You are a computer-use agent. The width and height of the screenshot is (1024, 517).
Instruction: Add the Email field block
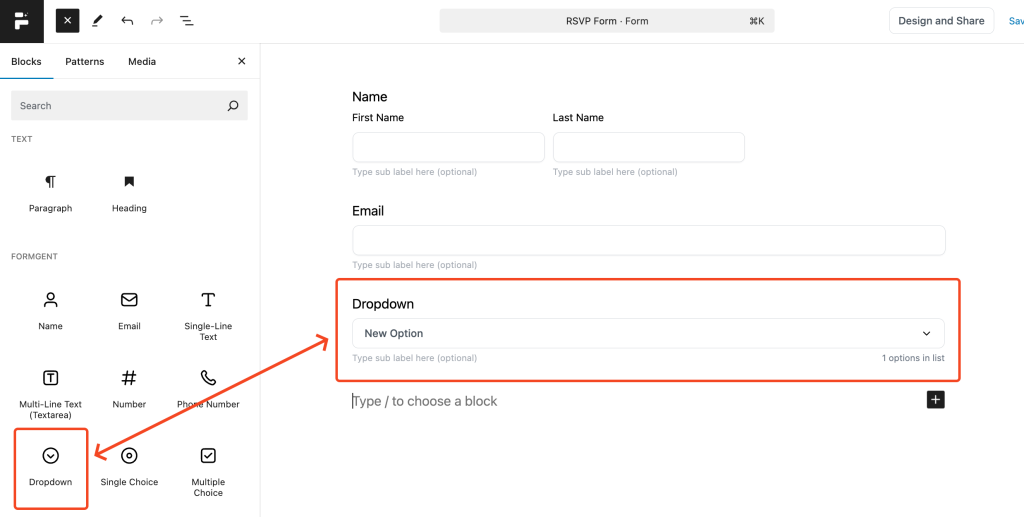pyautogui.click(x=129, y=311)
